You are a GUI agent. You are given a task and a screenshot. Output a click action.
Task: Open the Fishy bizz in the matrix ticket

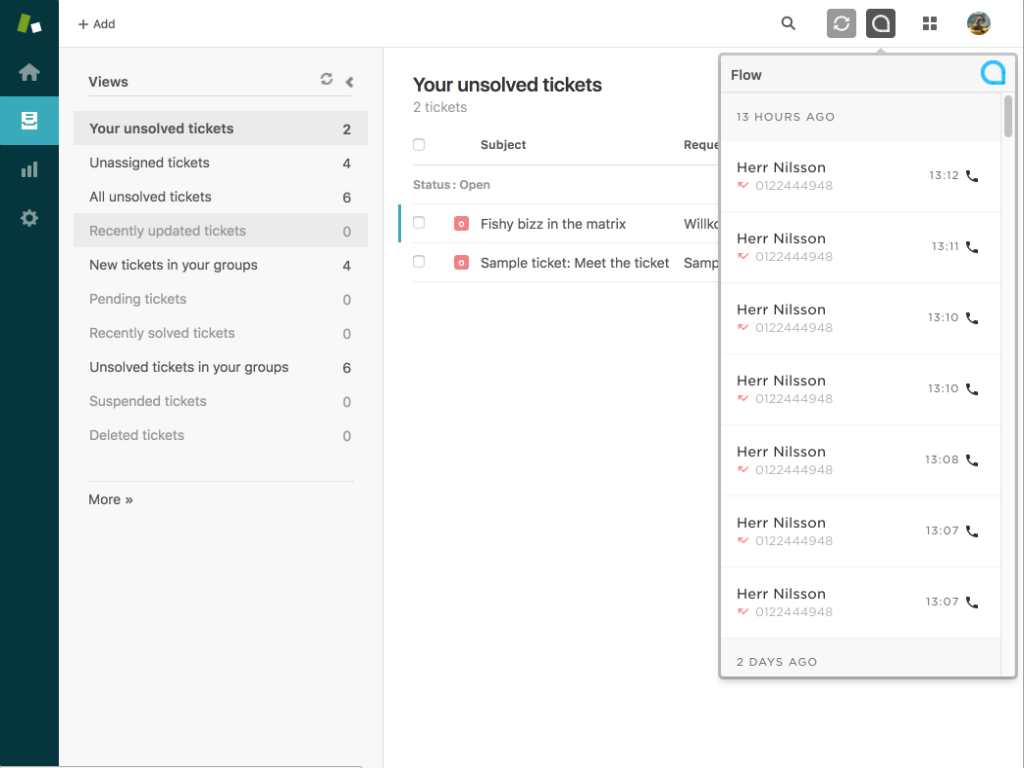click(552, 224)
